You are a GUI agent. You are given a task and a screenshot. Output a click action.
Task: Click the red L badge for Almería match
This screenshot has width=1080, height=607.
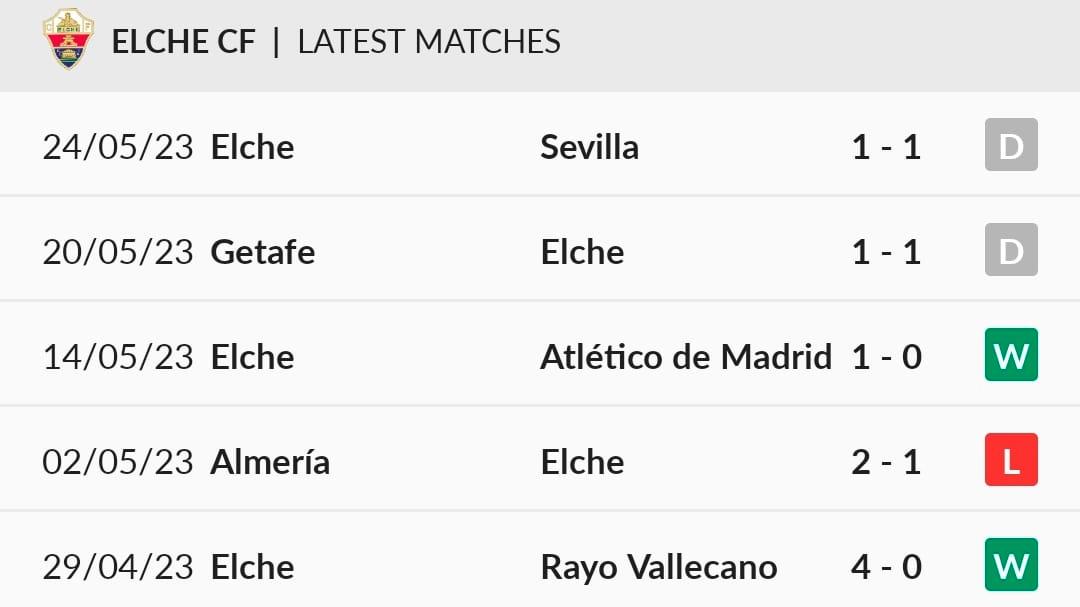click(1011, 460)
